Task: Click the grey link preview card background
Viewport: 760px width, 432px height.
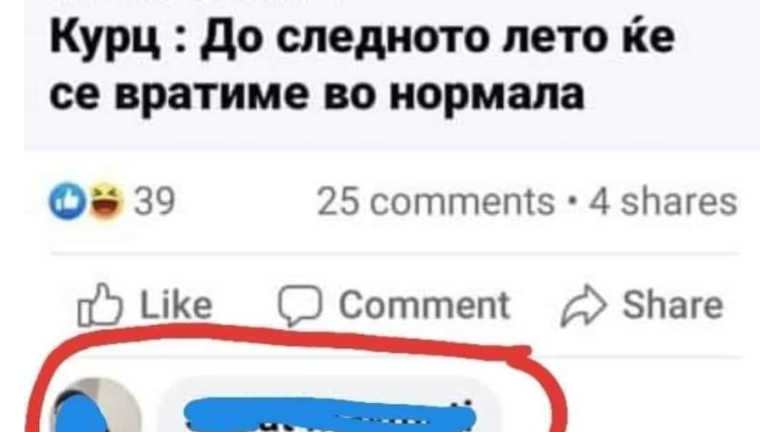Action: (x=392, y=75)
